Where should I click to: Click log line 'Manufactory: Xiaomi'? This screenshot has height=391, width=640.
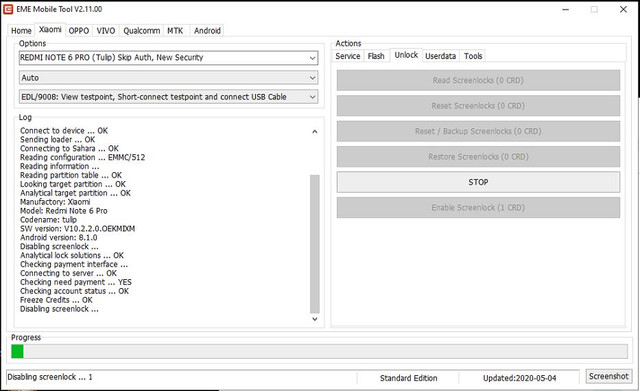coord(55,202)
